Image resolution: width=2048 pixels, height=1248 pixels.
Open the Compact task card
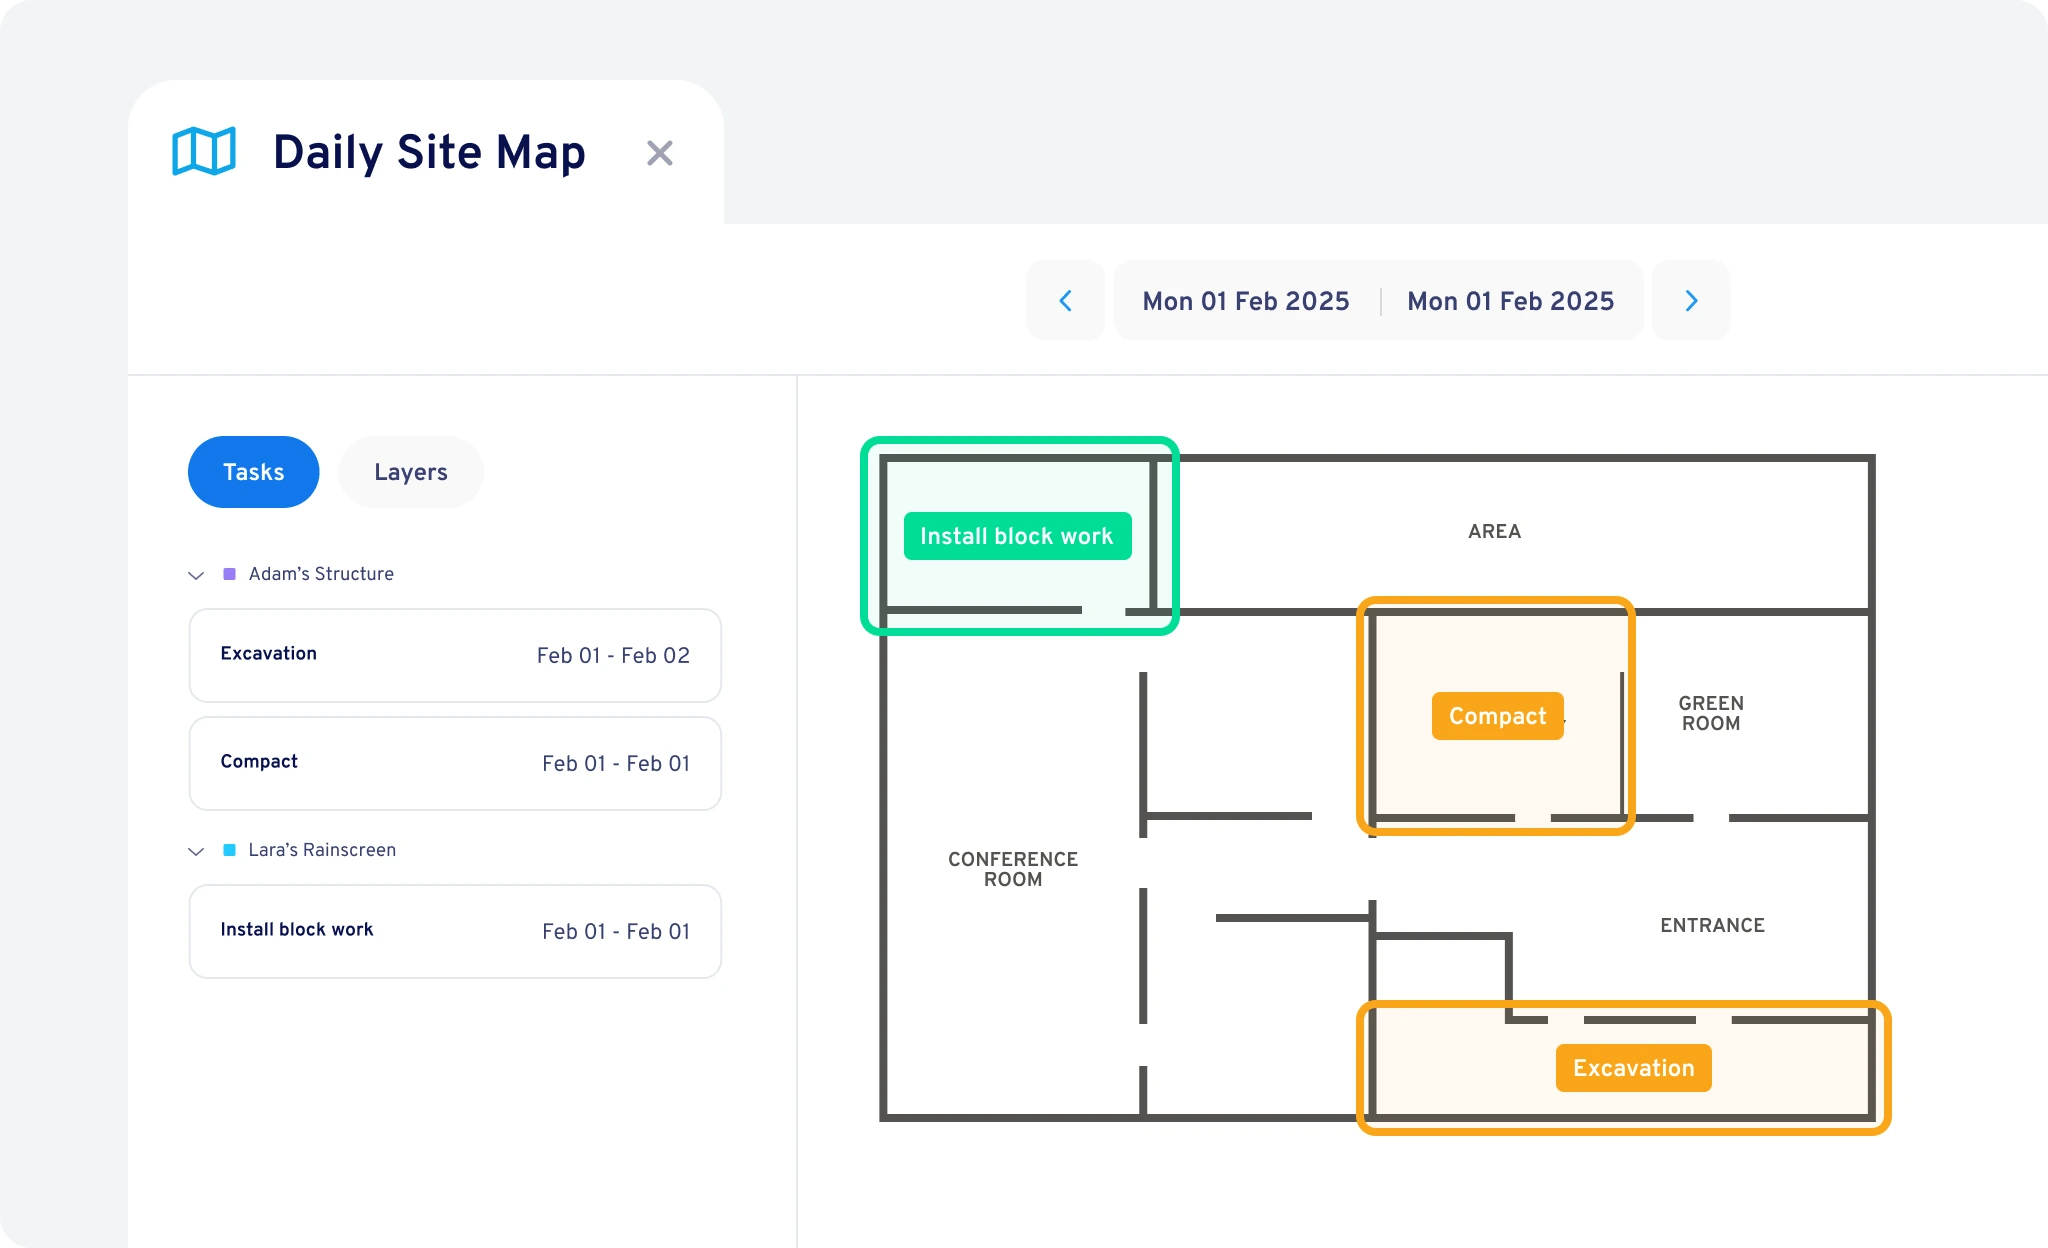coord(455,763)
